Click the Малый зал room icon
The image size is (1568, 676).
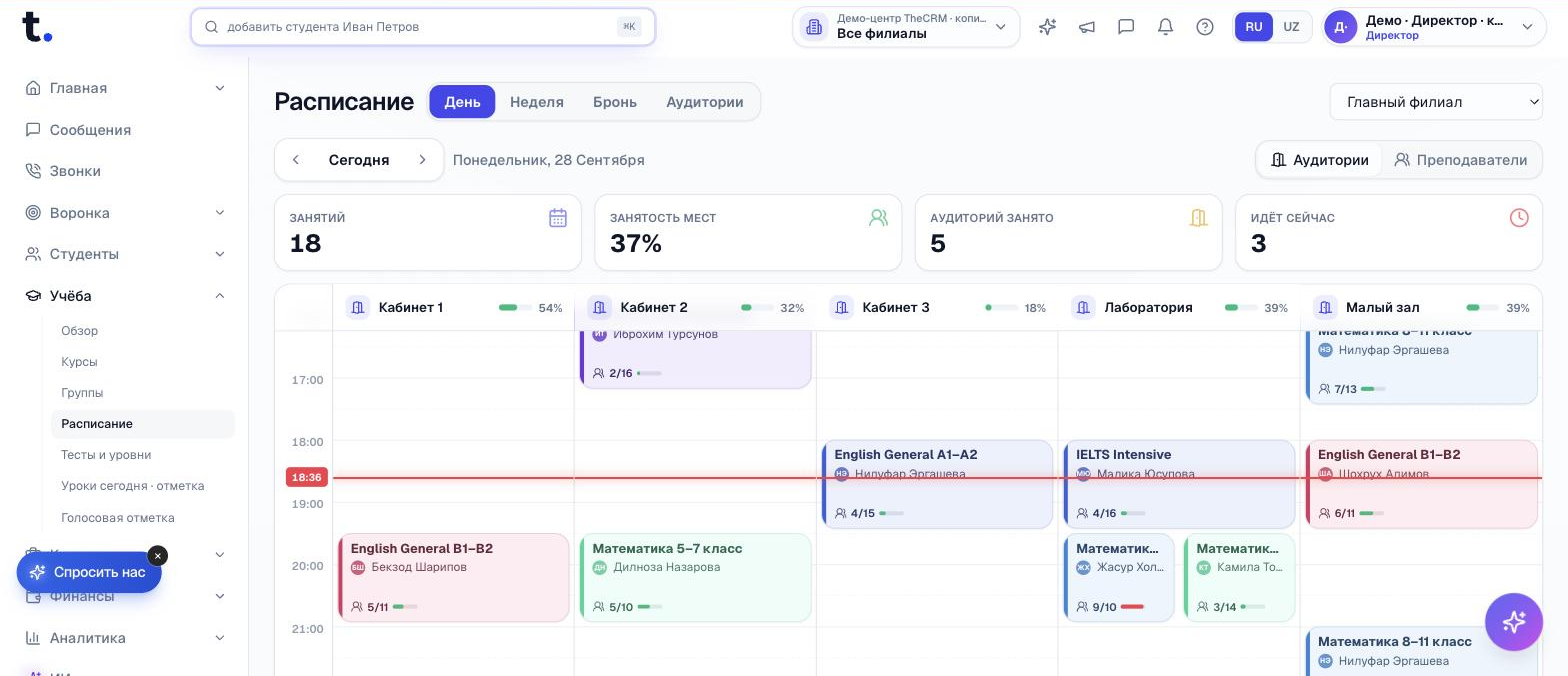pos(1325,307)
